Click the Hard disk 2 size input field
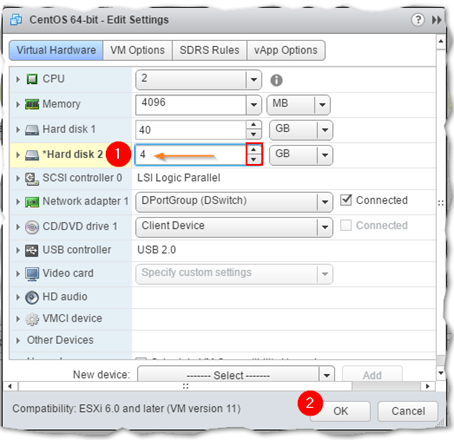This screenshot has width=454, height=440. click(x=190, y=155)
